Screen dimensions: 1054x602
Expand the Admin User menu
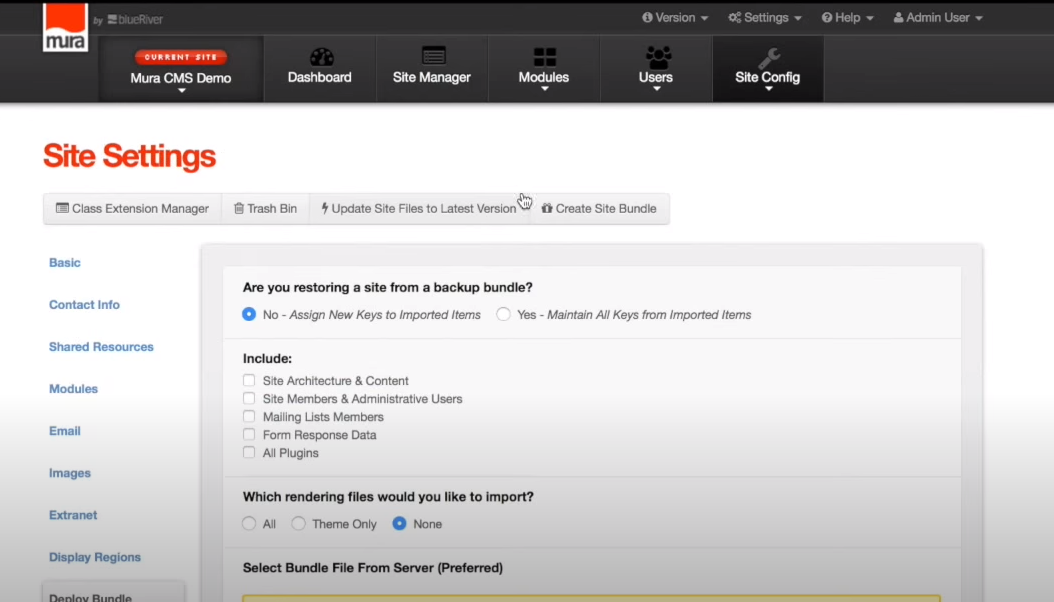[936, 17]
